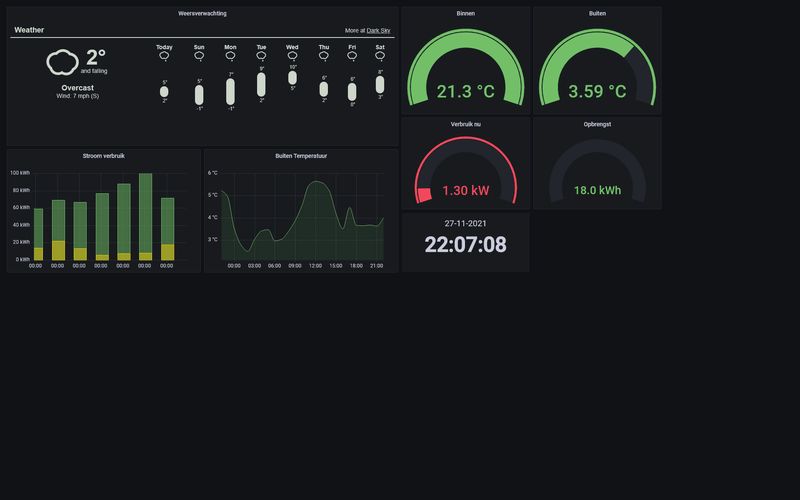Viewport: 800px width, 500px height.
Task: Open the Buiten Temperatuur panel title menu
Action: pos(301,156)
